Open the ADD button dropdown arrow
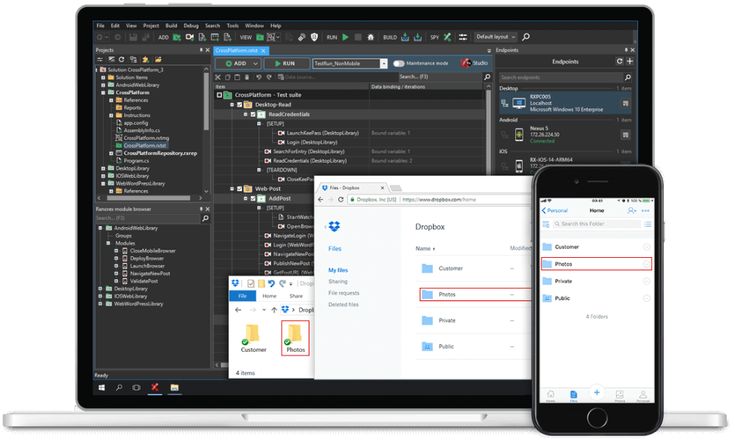Viewport: 735px width, 440px height. coord(255,63)
